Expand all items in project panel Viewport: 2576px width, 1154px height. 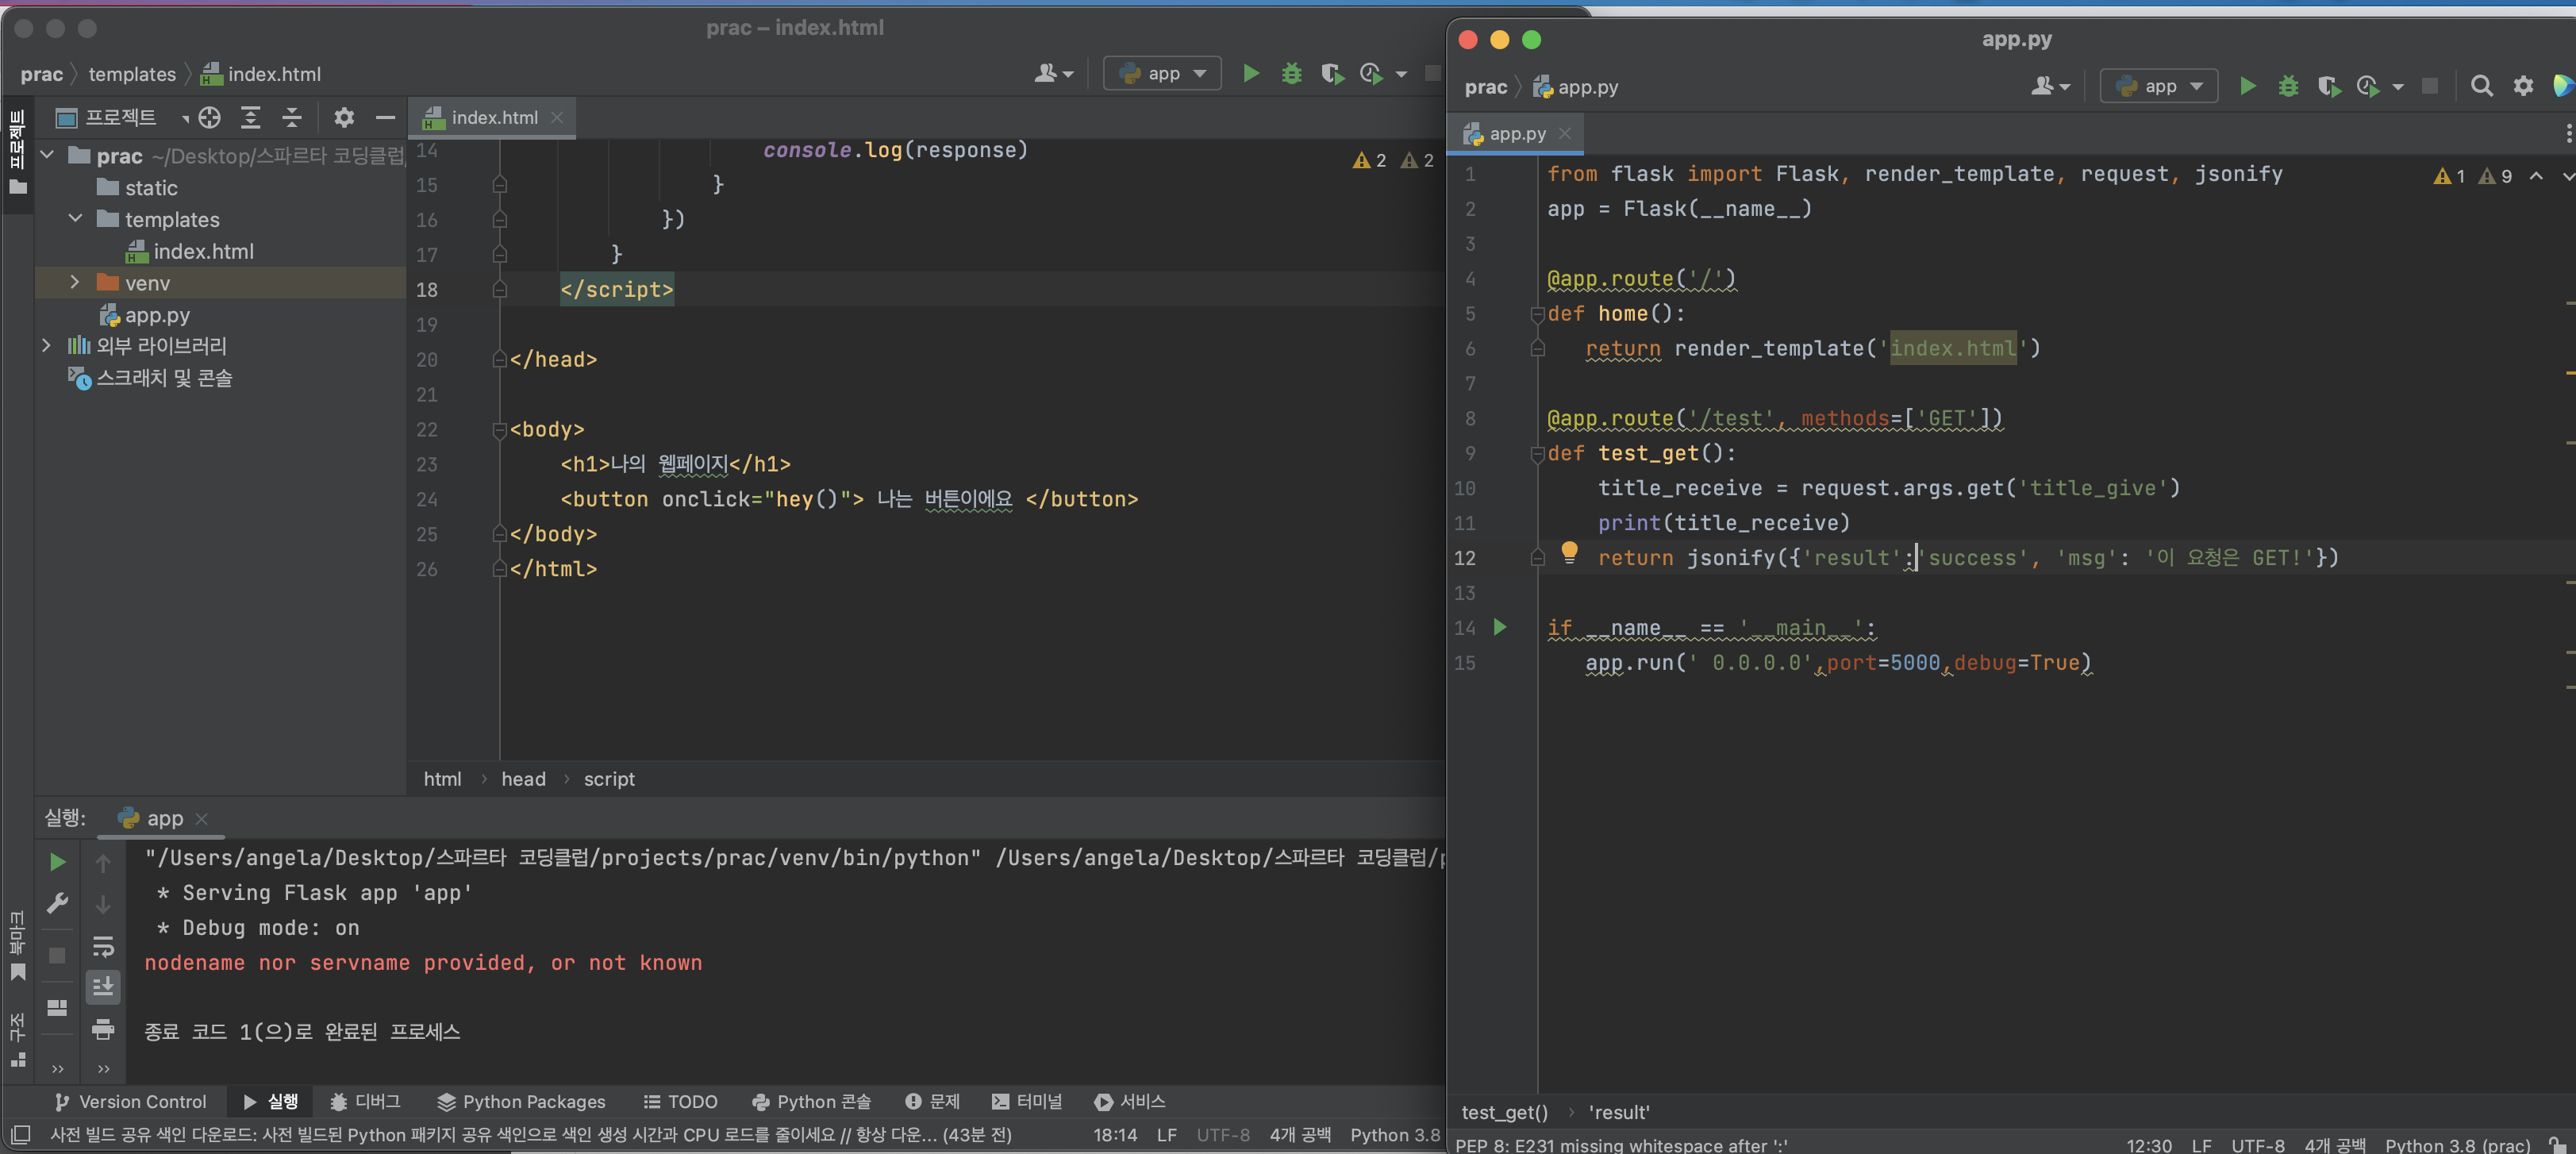pos(250,118)
